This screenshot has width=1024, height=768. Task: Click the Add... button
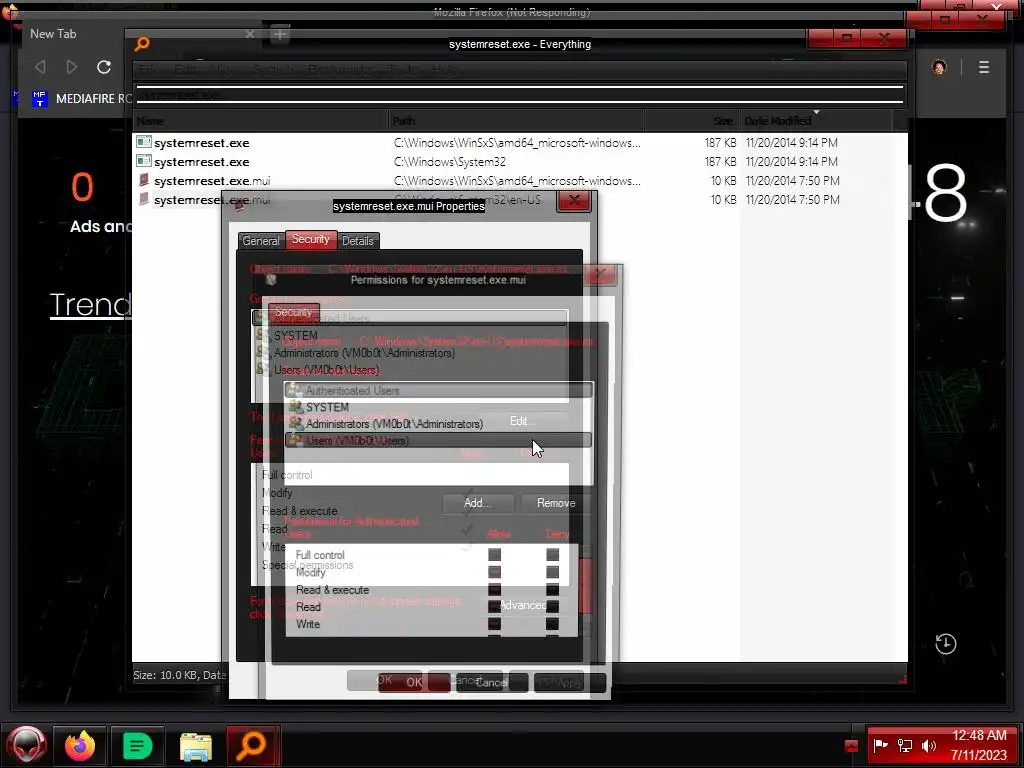tap(477, 503)
